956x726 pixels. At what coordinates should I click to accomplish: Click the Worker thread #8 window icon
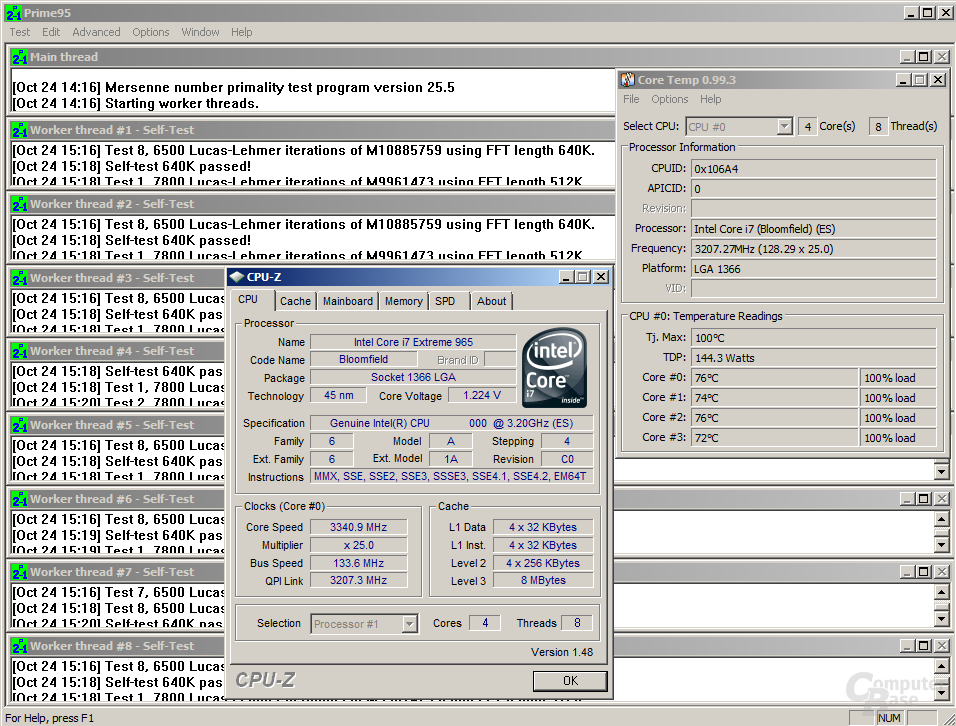20,646
